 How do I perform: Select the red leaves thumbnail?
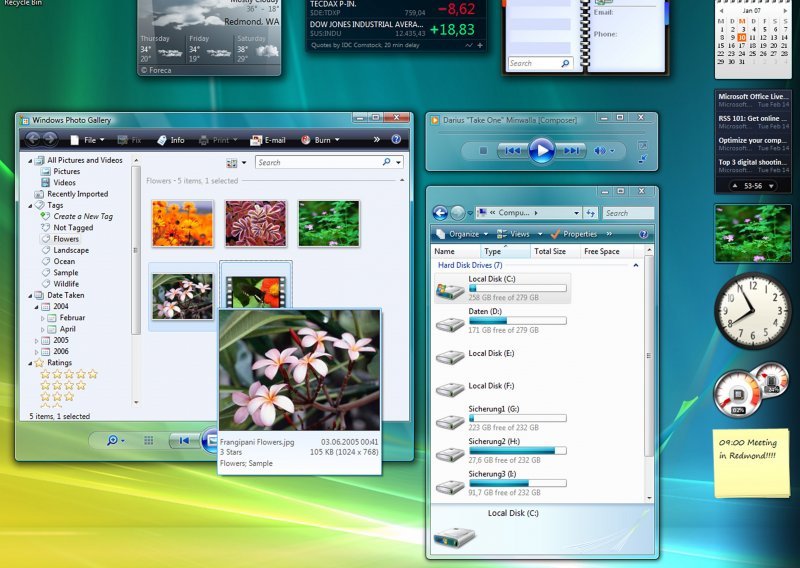(x=256, y=224)
